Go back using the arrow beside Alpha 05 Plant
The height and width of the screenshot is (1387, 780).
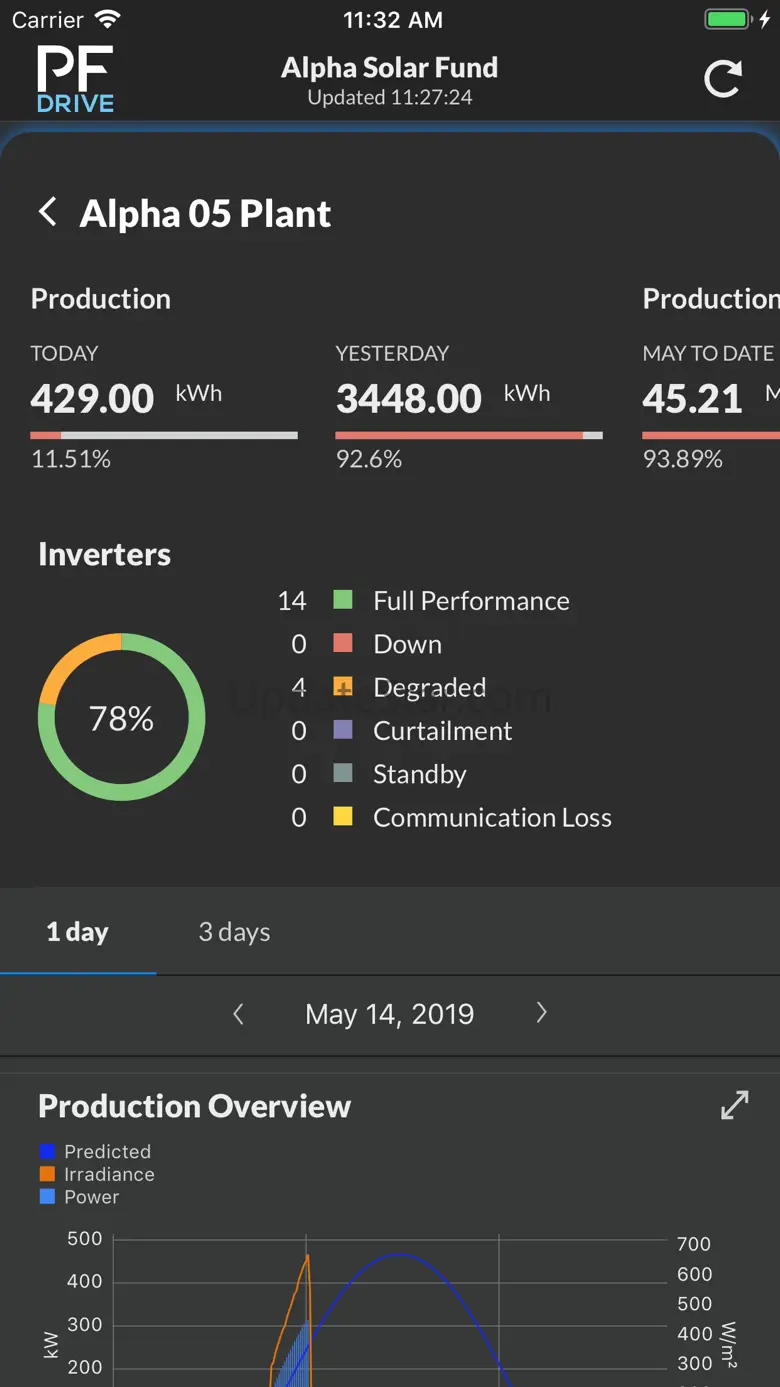click(47, 212)
